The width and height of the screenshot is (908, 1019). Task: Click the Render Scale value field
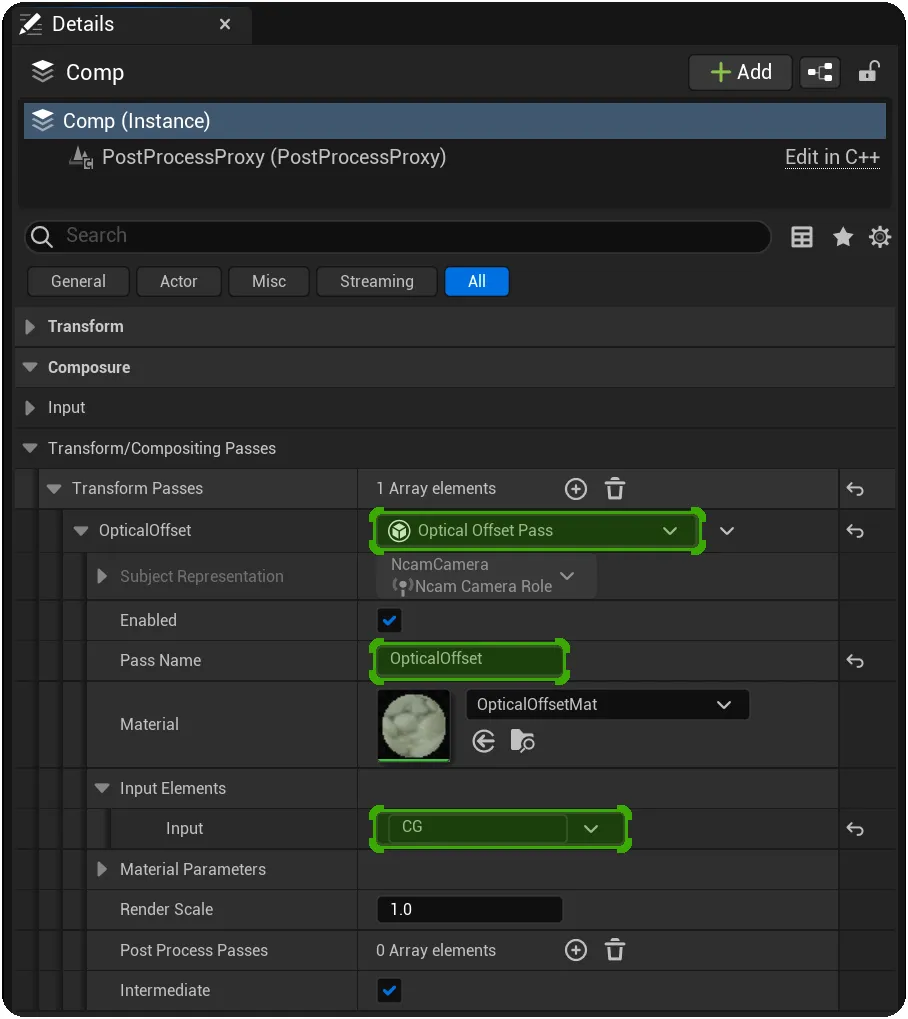point(469,910)
